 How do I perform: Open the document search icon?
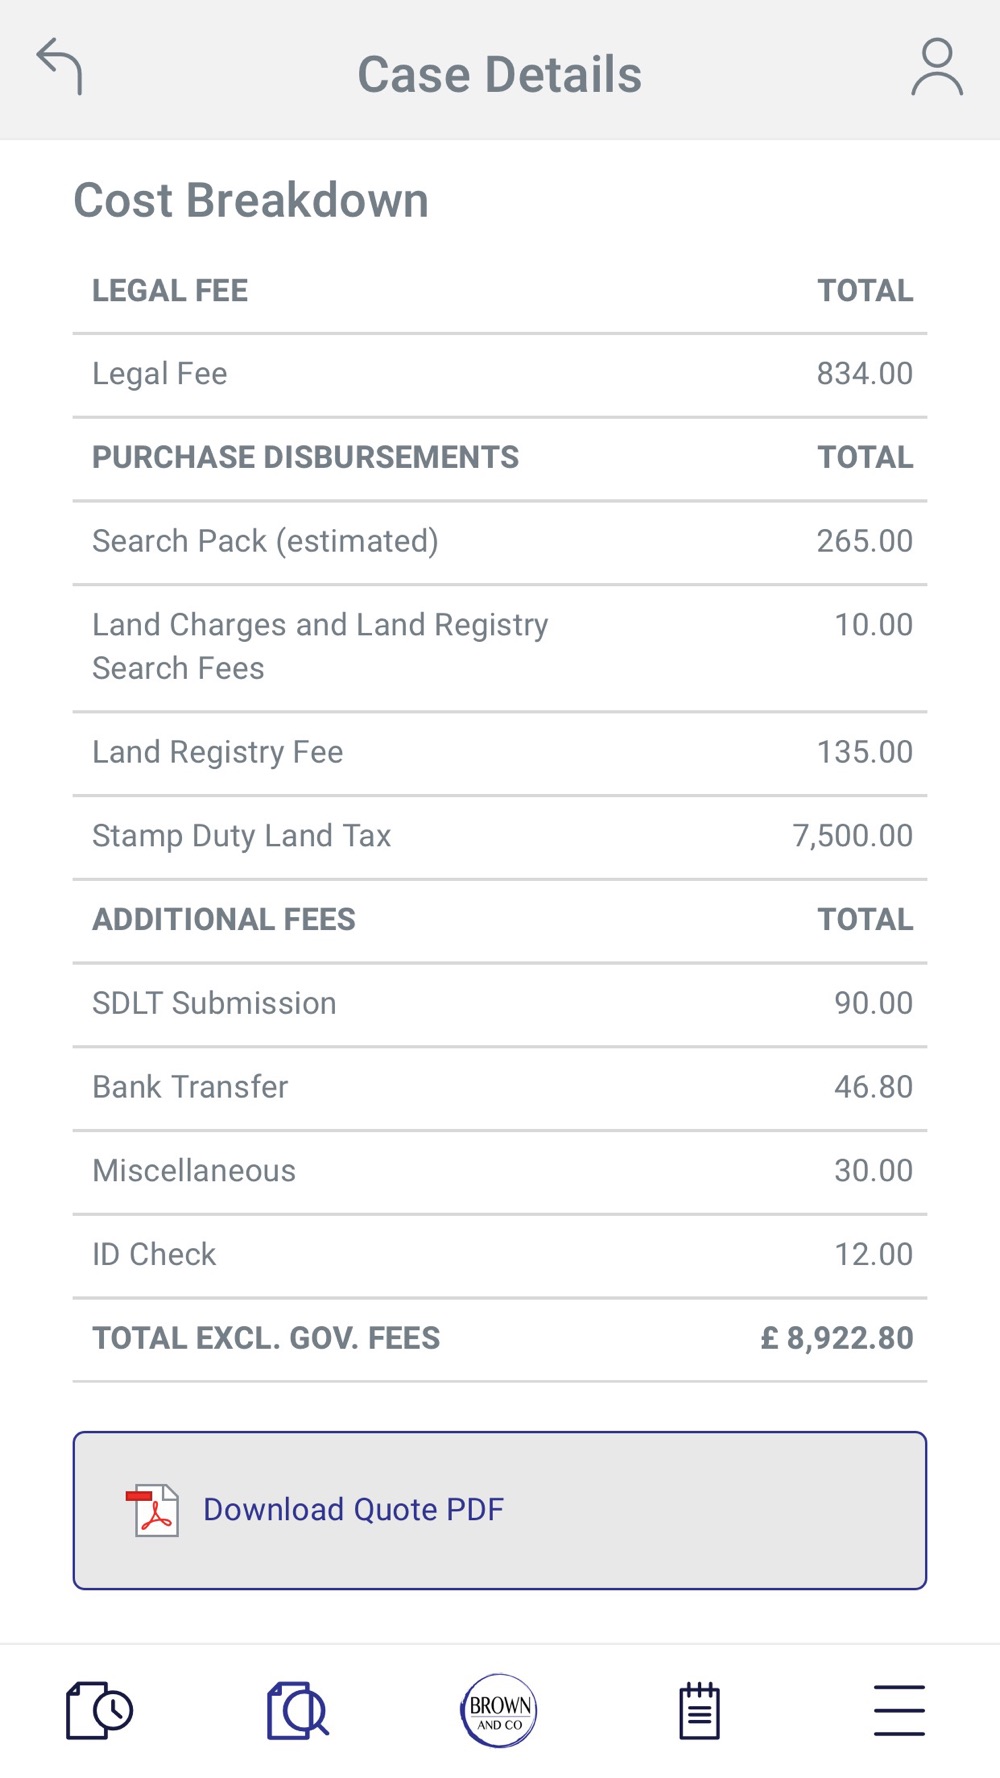click(x=298, y=1711)
